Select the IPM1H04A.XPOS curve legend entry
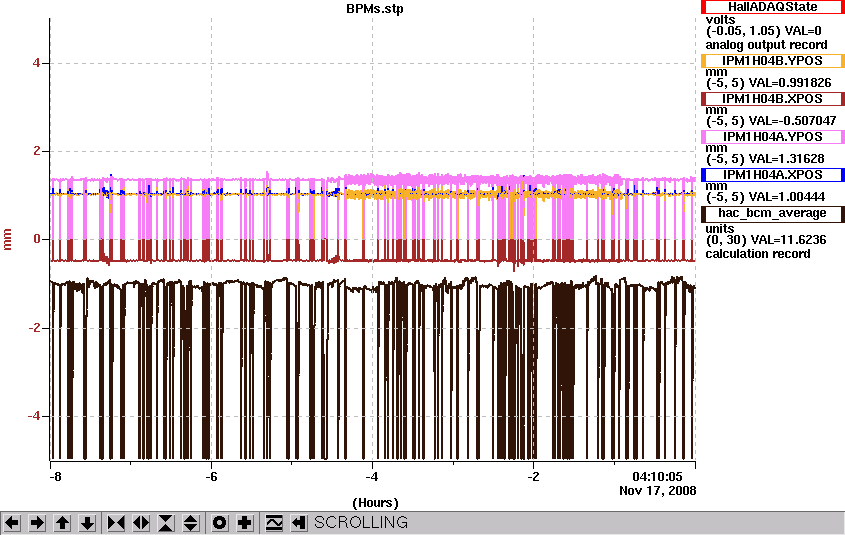The height and width of the screenshot is (535, 845). (772, 175)
